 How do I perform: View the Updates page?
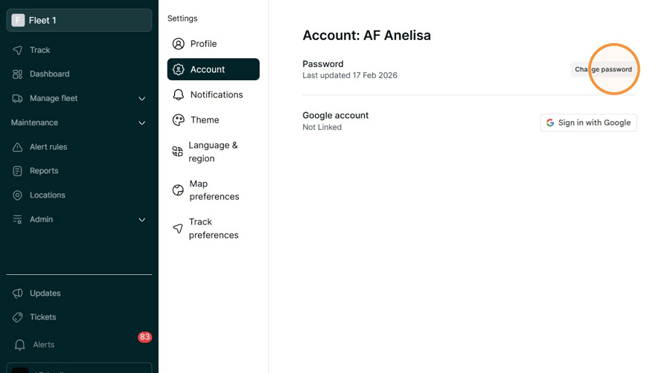[x=45, y=293]
